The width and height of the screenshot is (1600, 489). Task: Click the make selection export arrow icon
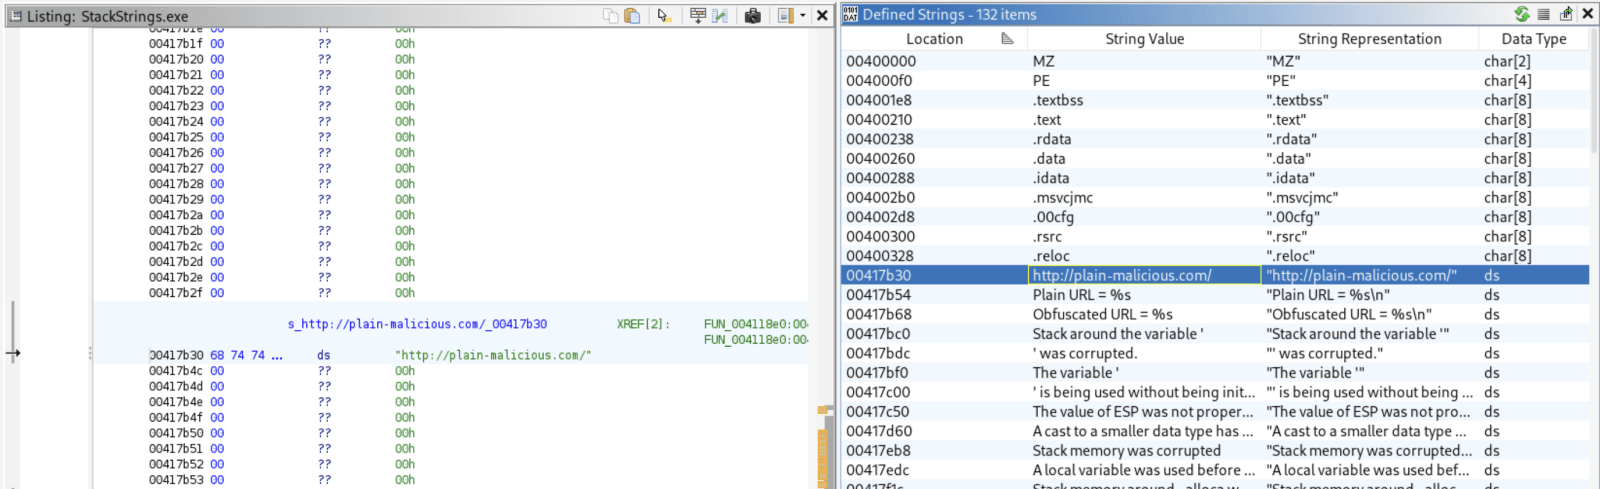point(1566,14)
